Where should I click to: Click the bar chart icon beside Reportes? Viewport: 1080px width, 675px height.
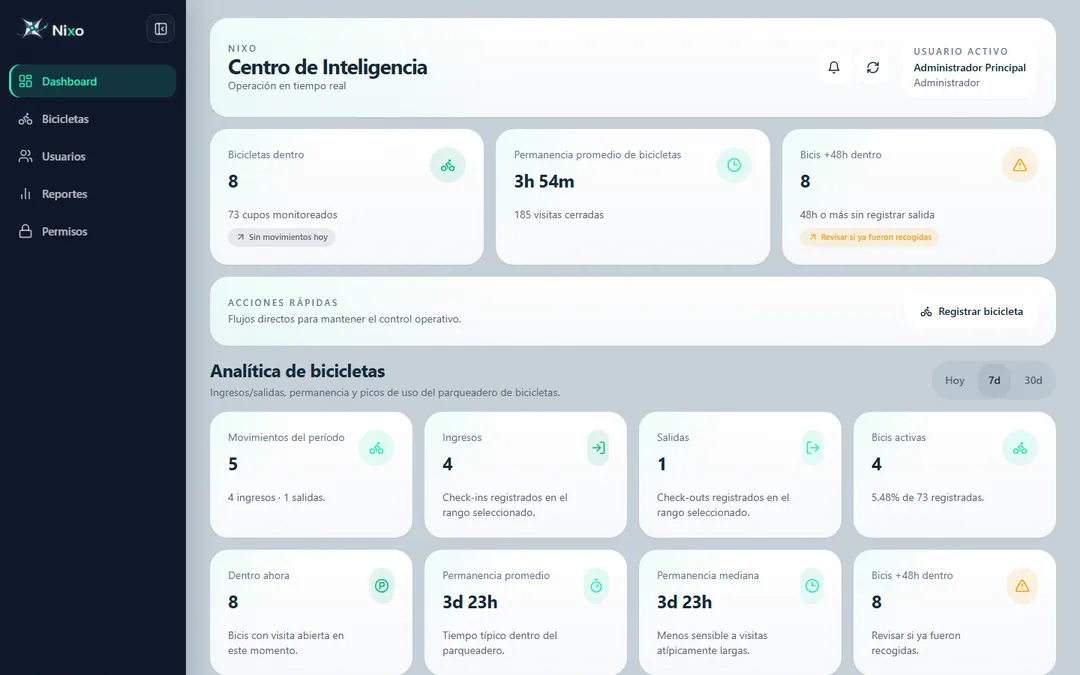point(25,194)
